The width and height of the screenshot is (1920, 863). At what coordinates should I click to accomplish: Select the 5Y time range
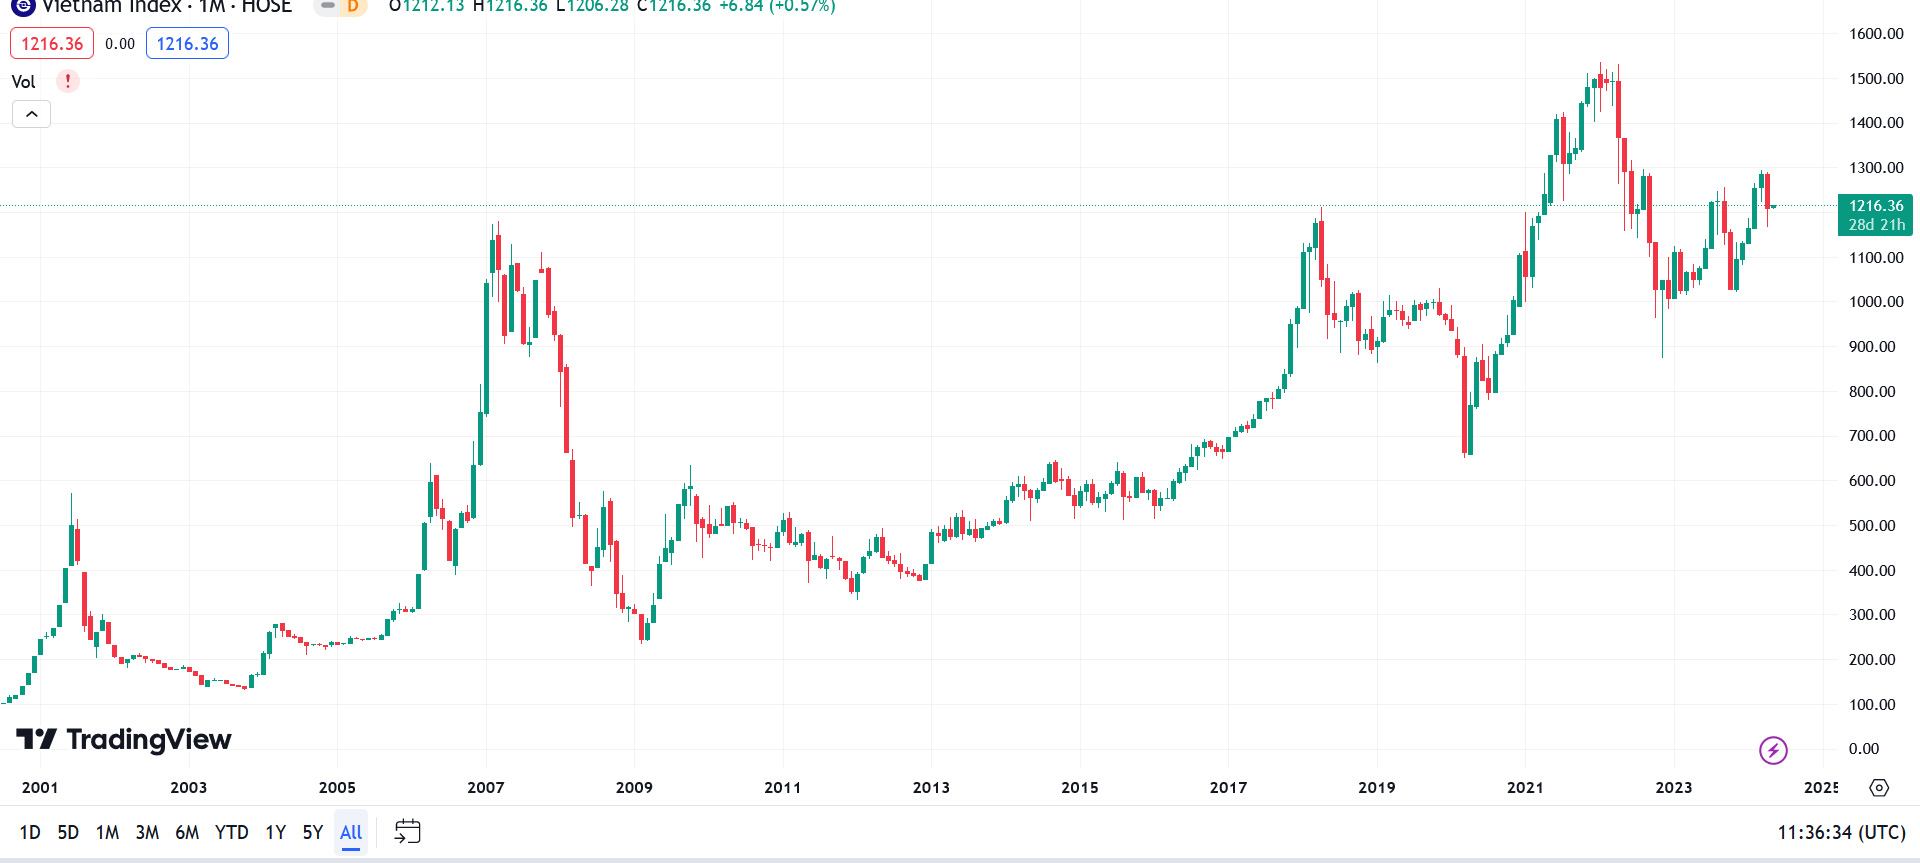[312, 832]
